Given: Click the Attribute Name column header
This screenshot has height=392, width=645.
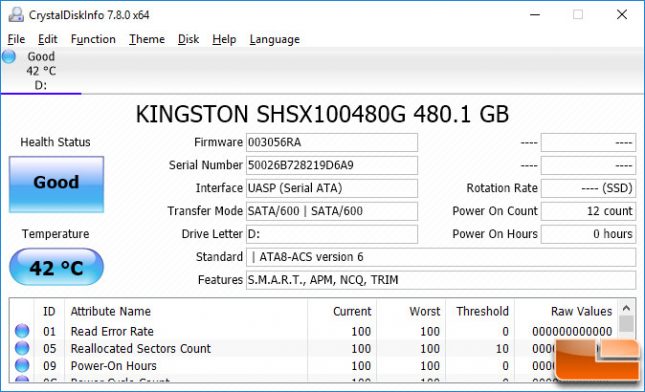Looking at the screenshot, I should 186,311.
